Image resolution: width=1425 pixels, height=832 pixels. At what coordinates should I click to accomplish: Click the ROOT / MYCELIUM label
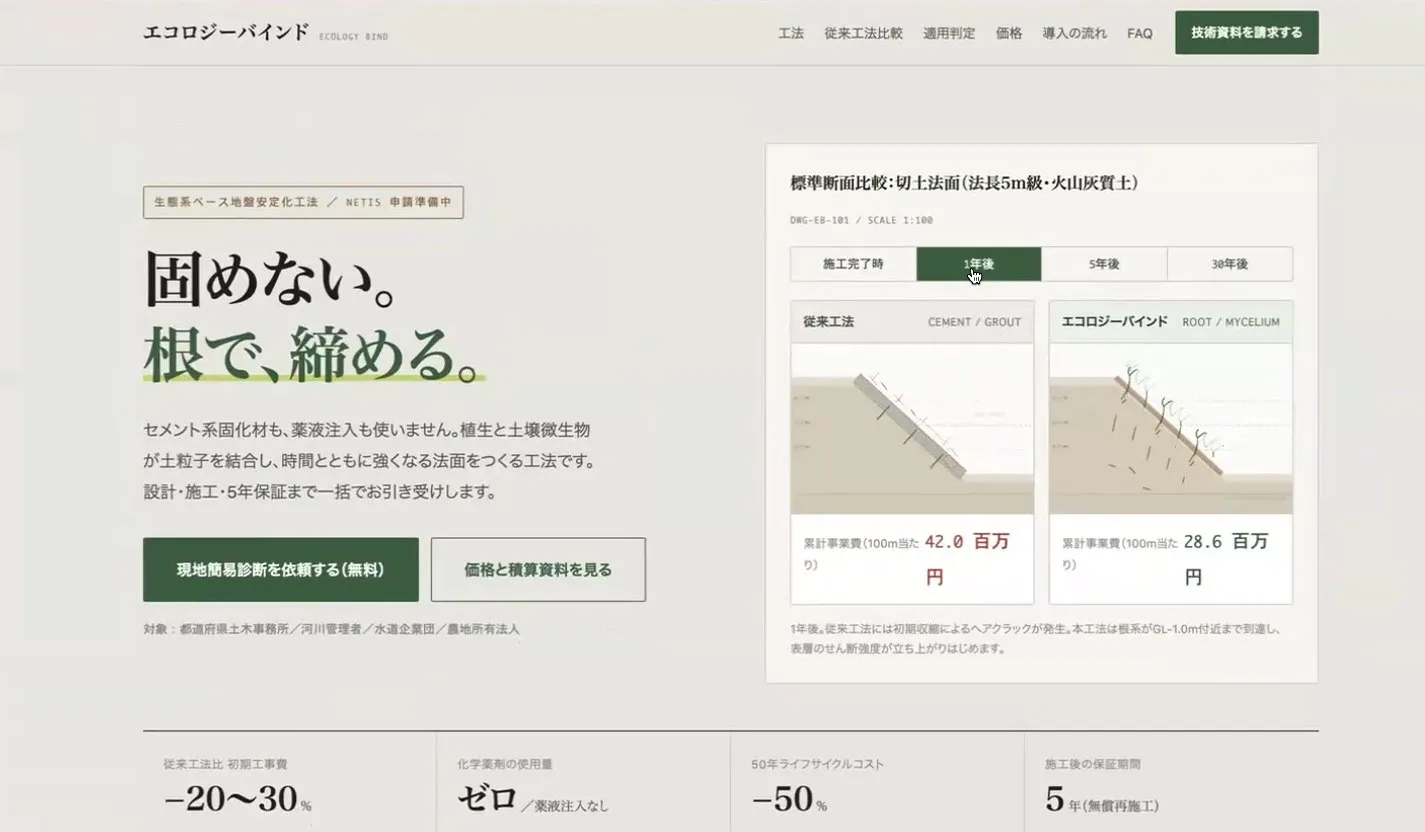pyautogui.click(x=1231, y=322)
